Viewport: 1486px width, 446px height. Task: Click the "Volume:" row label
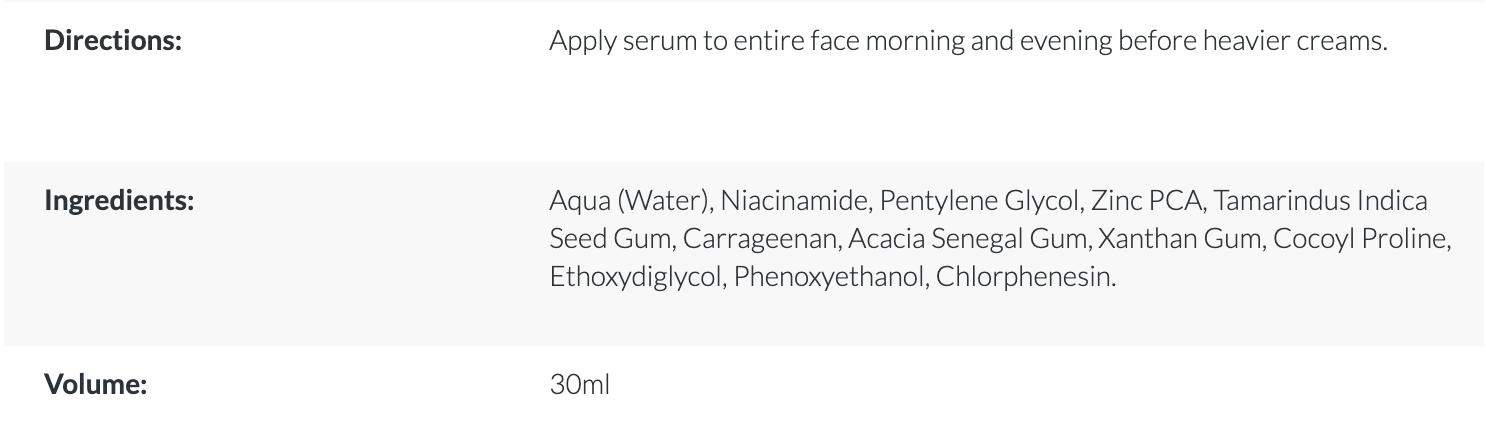click(x=95, y=384)
